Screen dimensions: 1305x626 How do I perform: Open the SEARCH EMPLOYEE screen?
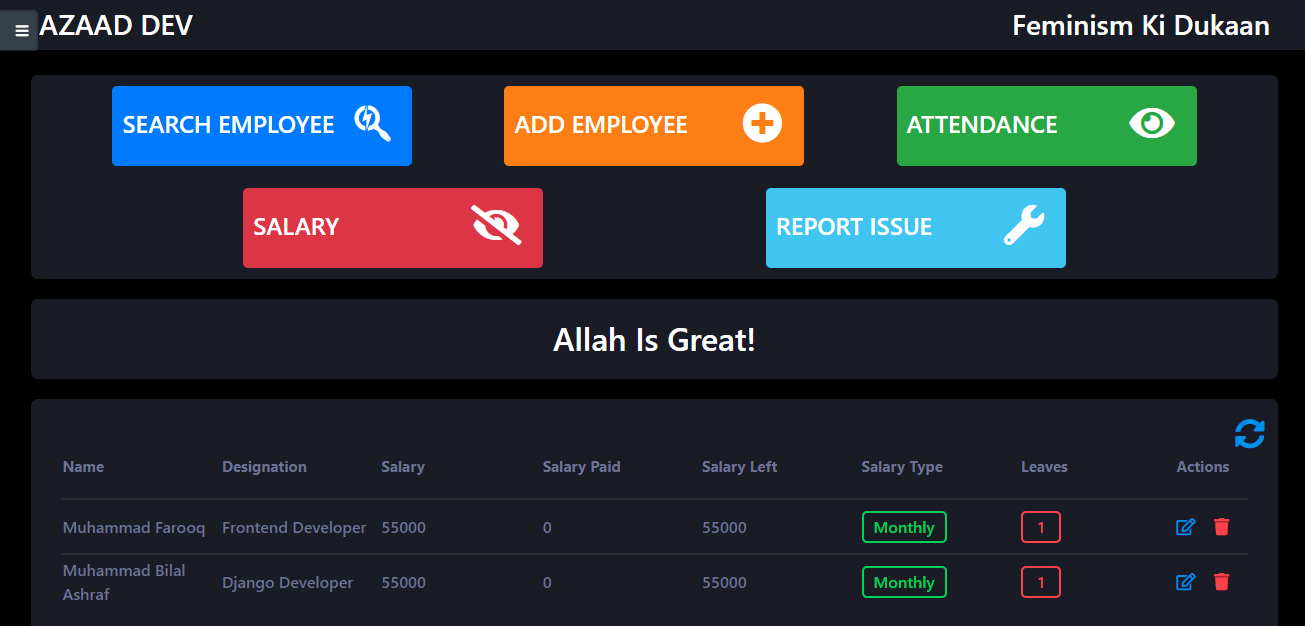[x=261, y=125]
